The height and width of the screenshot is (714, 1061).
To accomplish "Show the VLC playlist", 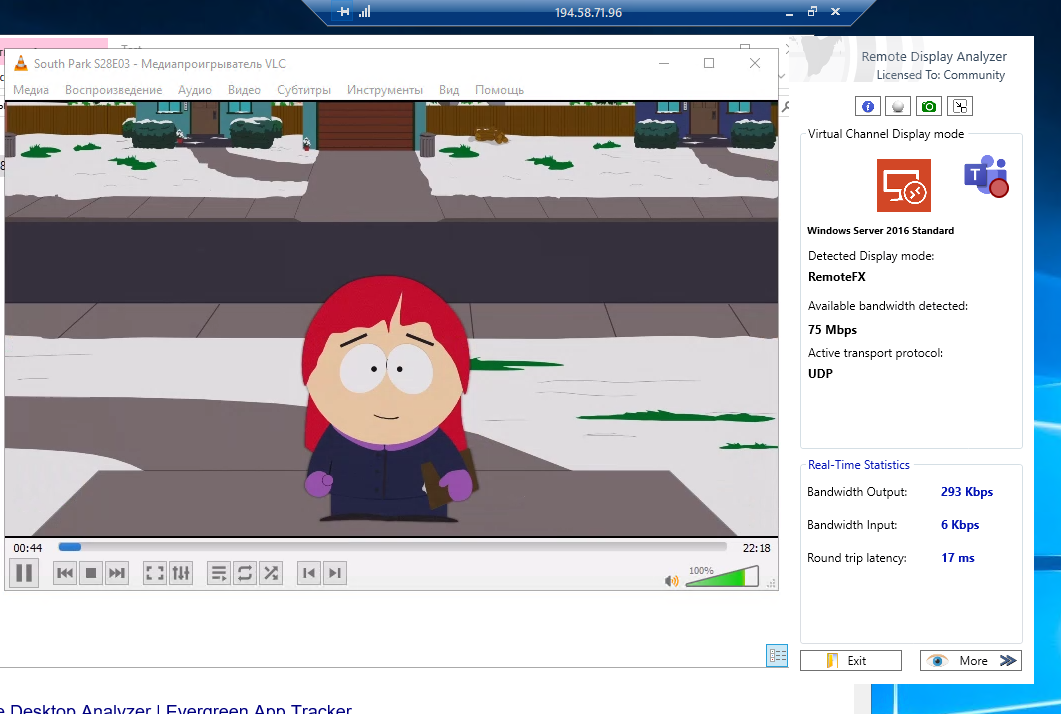I will [219, 573].
